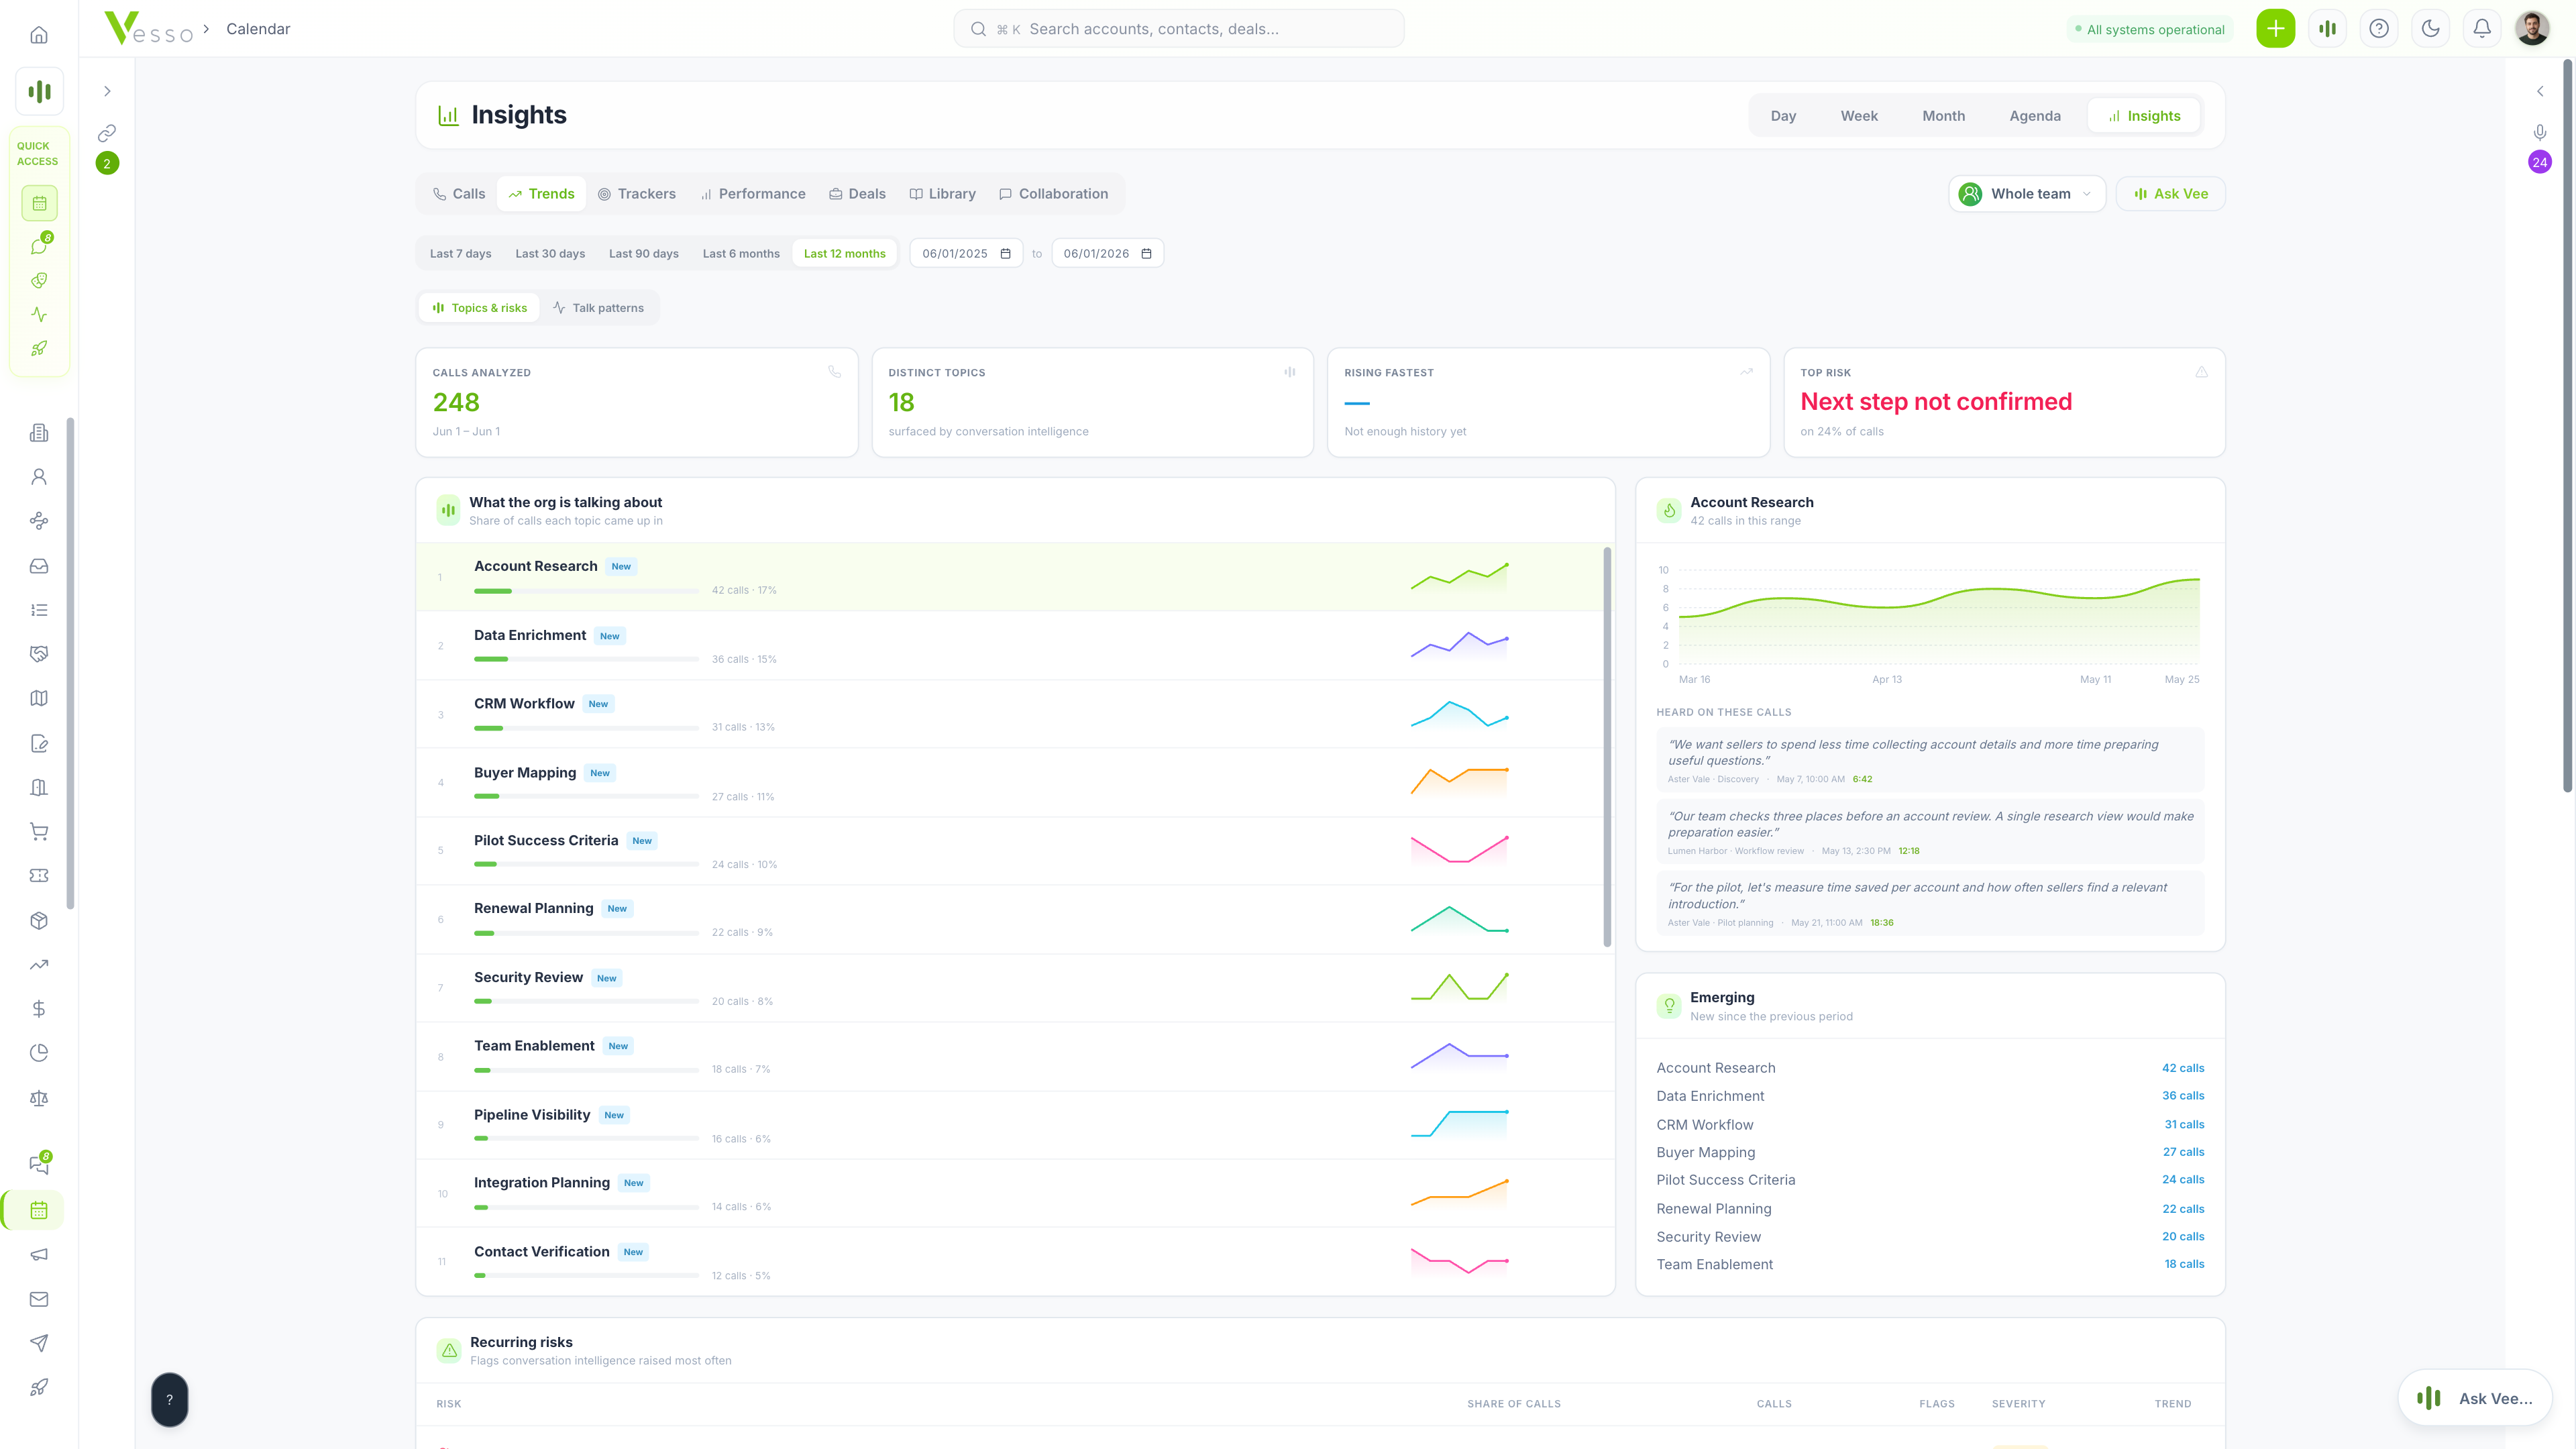This screenshot has width=2576, height=1449.
Task: Open the Whole team dropdown
Action: 2026,194
